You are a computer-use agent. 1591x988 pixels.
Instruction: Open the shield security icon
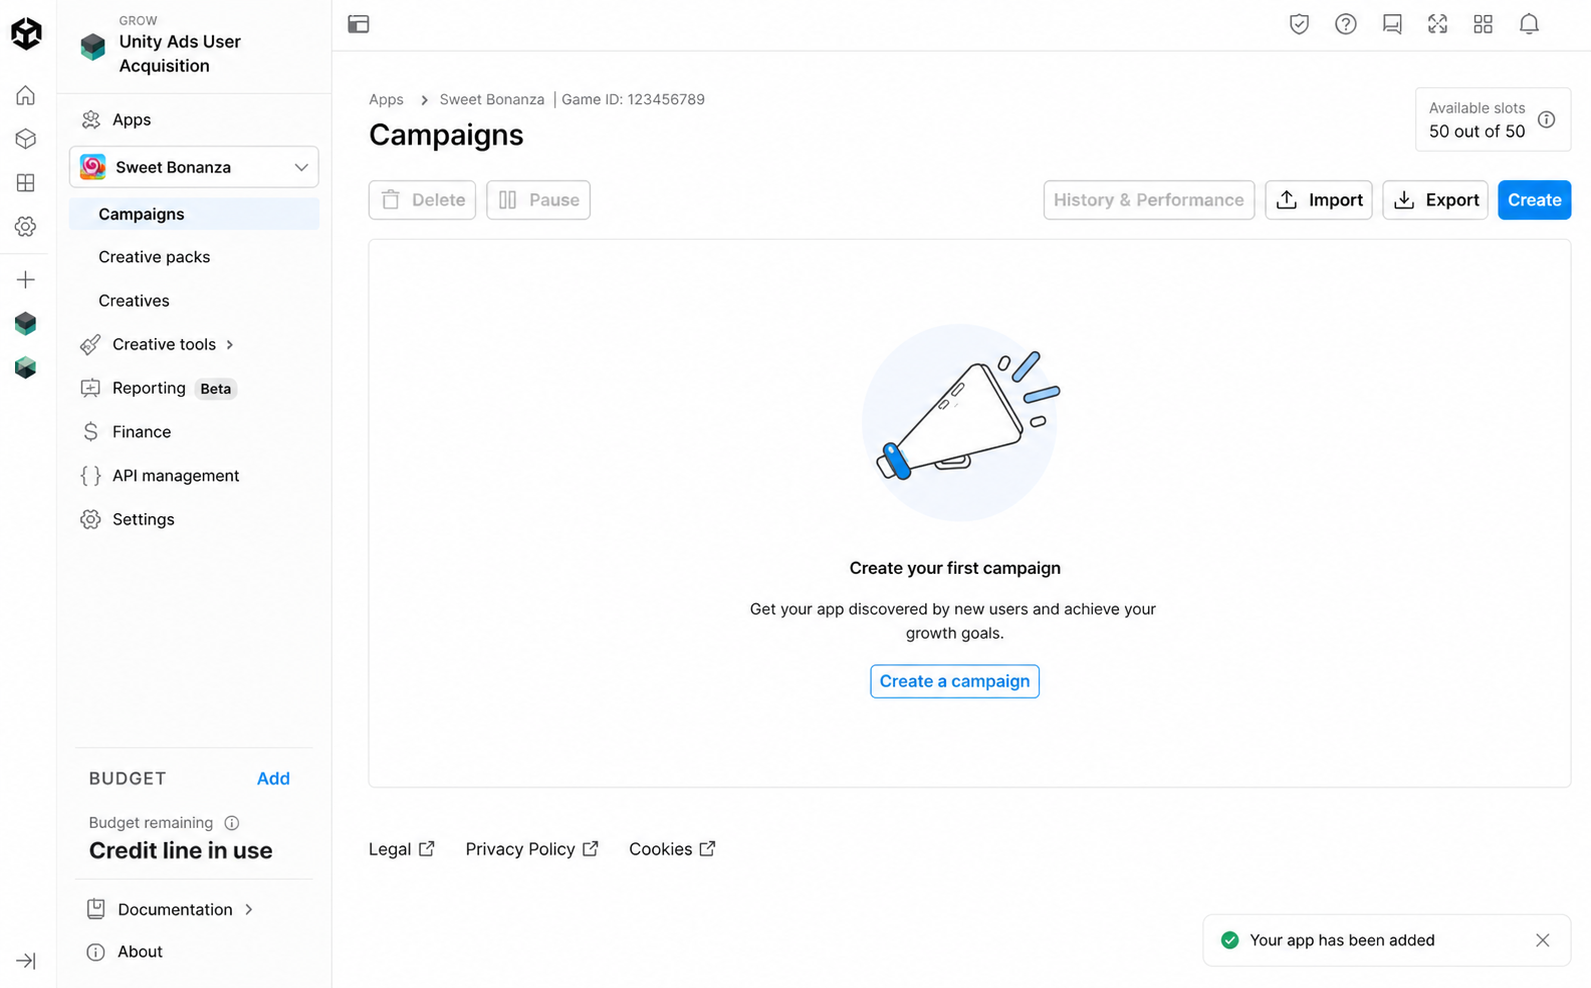click(x=1299, y=24)
